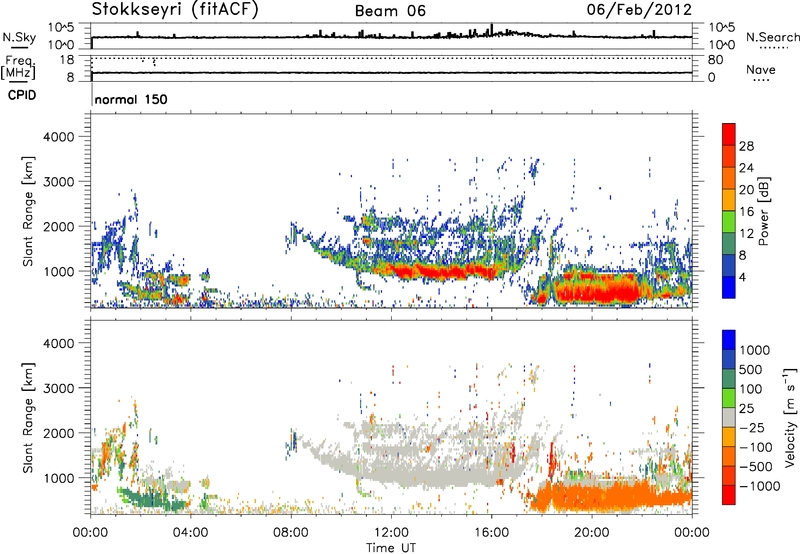This screenshot has height=554, width=800.
Task: Click the '28' value on Power colorbar
Action: coord(746,146)
